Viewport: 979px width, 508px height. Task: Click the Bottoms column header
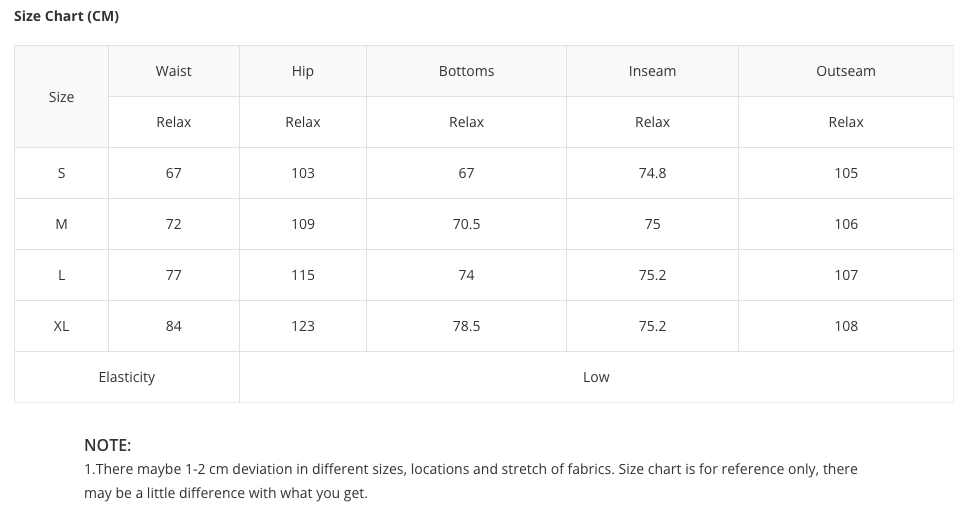pos(466,71)
